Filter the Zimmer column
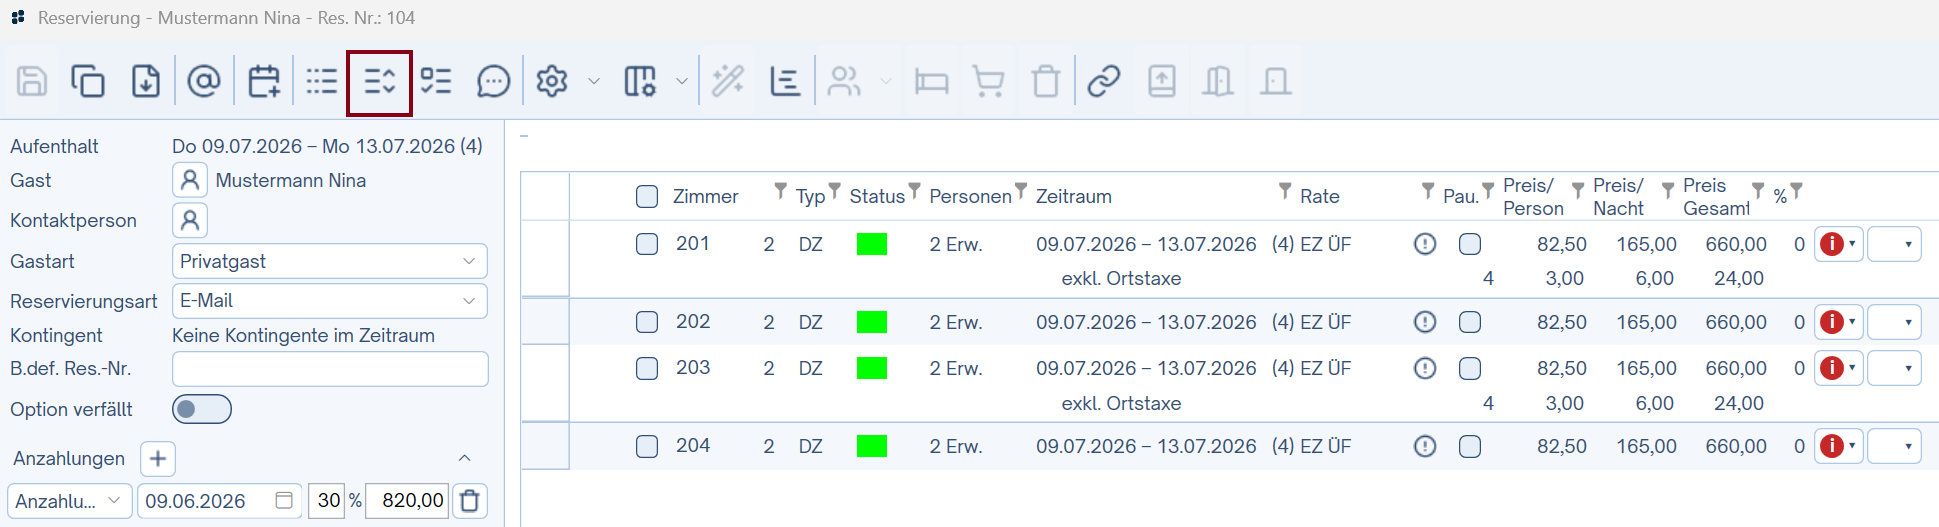Image resolution: width=1939 pixels, height=527 pixels. pyautogui.click(x=780, y=190)
